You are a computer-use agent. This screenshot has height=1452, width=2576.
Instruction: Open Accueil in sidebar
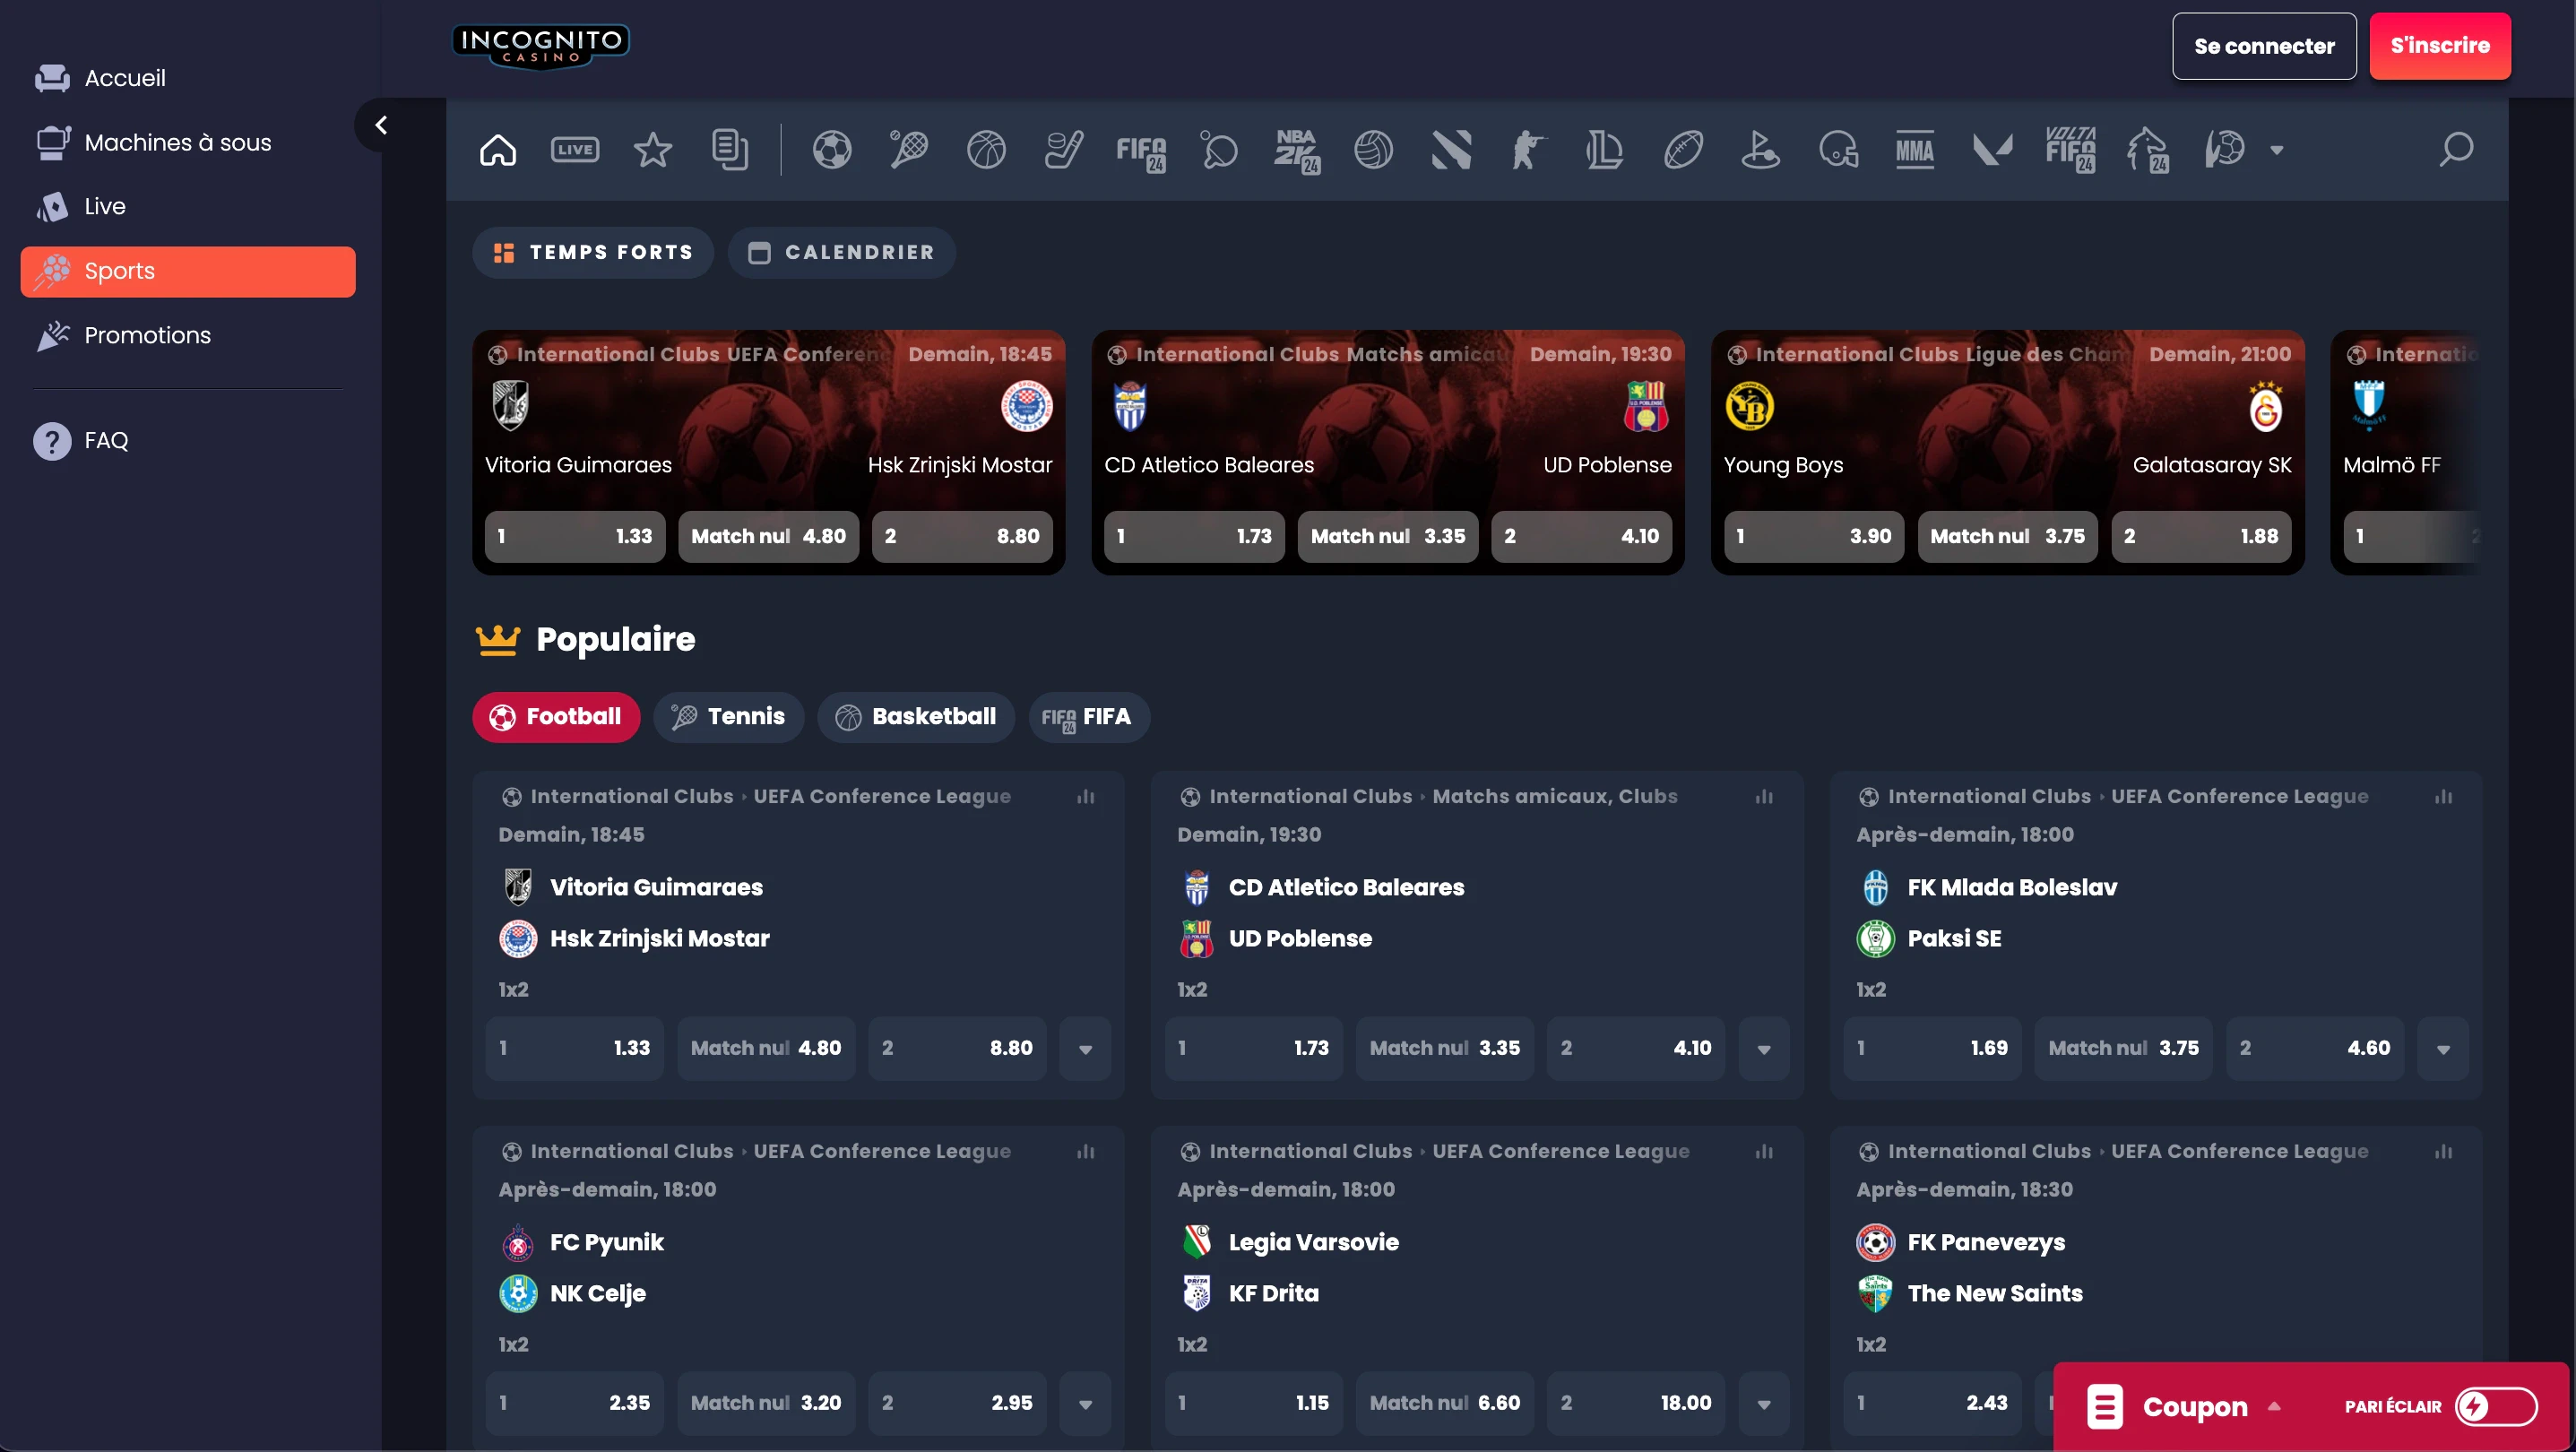click(x=188, y=78)
